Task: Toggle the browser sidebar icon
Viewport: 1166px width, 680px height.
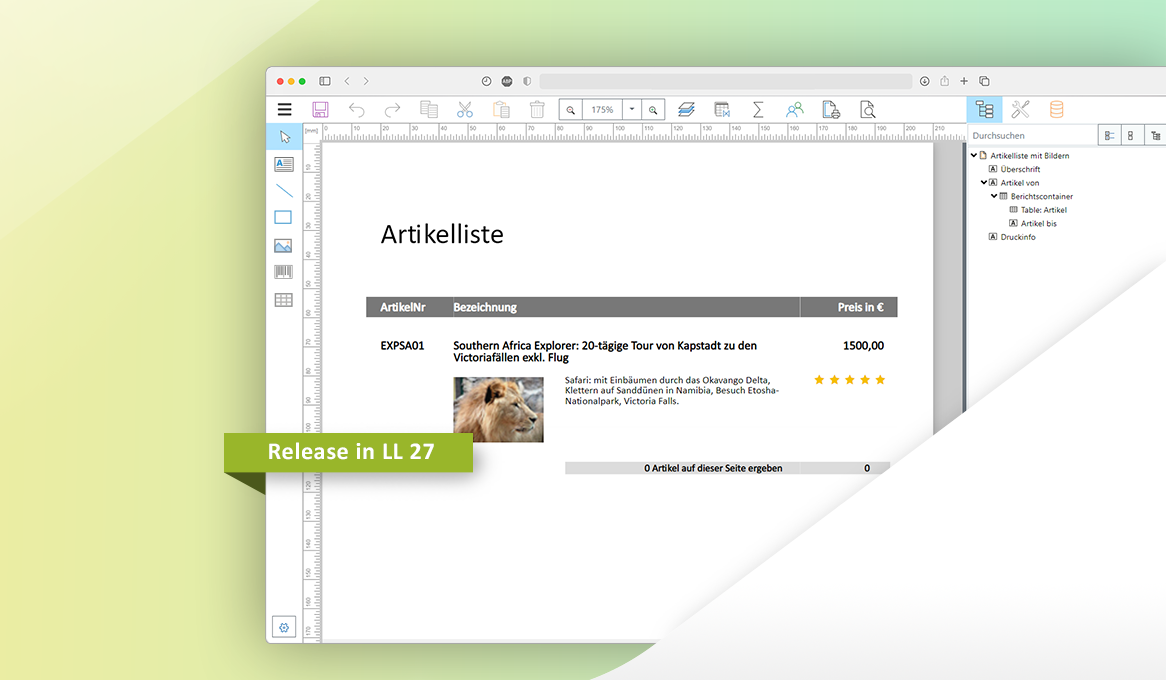Action: pos(325,81)
